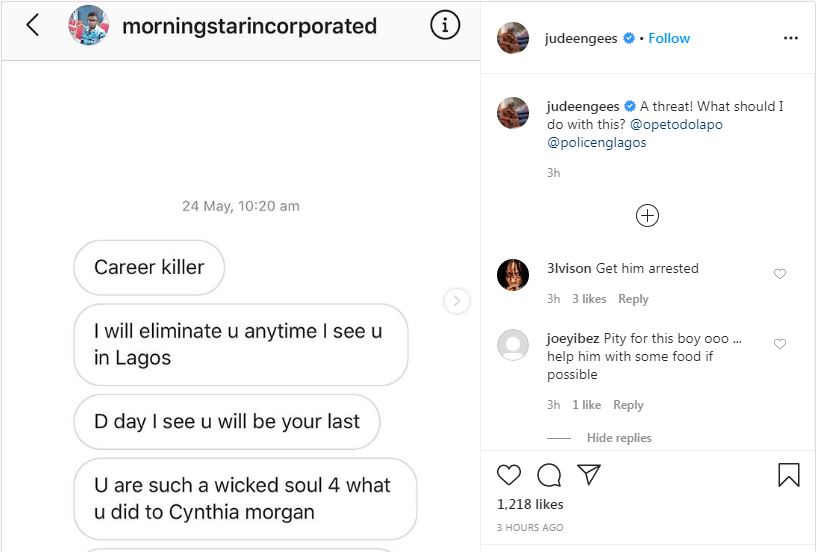View the 1,218 likes list
816x552 pixels.
tap(530, 504)
